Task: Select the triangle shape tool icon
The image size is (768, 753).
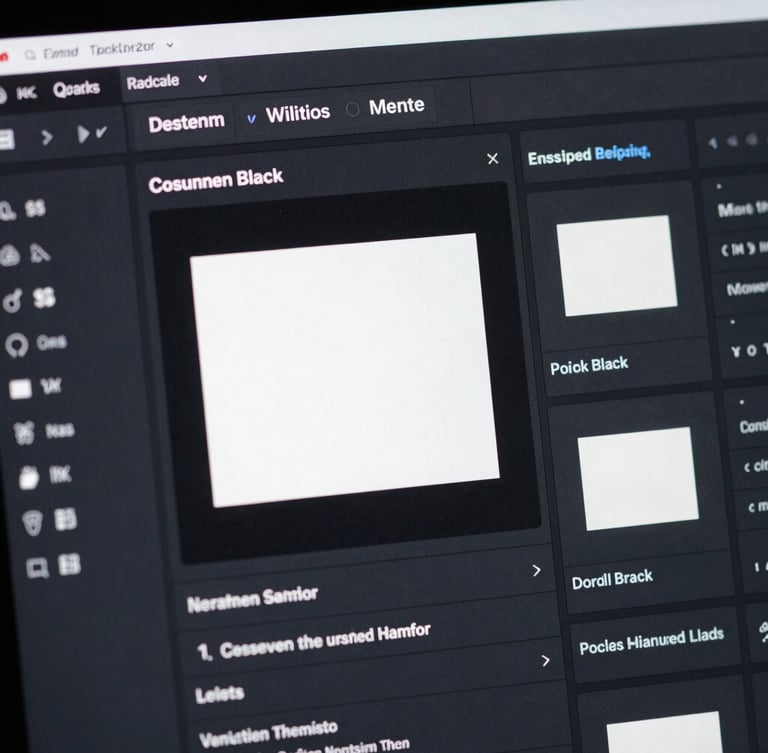Action: (40, 253)
